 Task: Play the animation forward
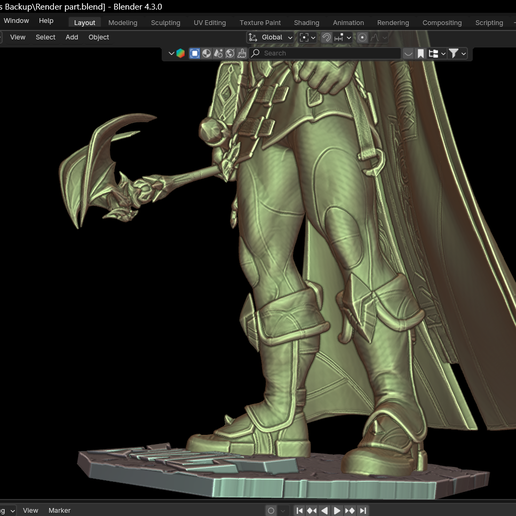point(337,510)
